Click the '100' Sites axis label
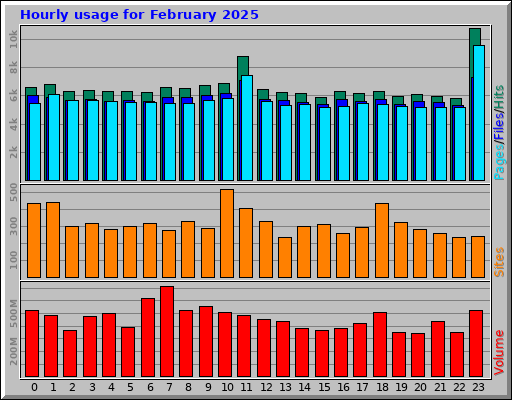Screen dimensions: 512x400 coord(13,260)
